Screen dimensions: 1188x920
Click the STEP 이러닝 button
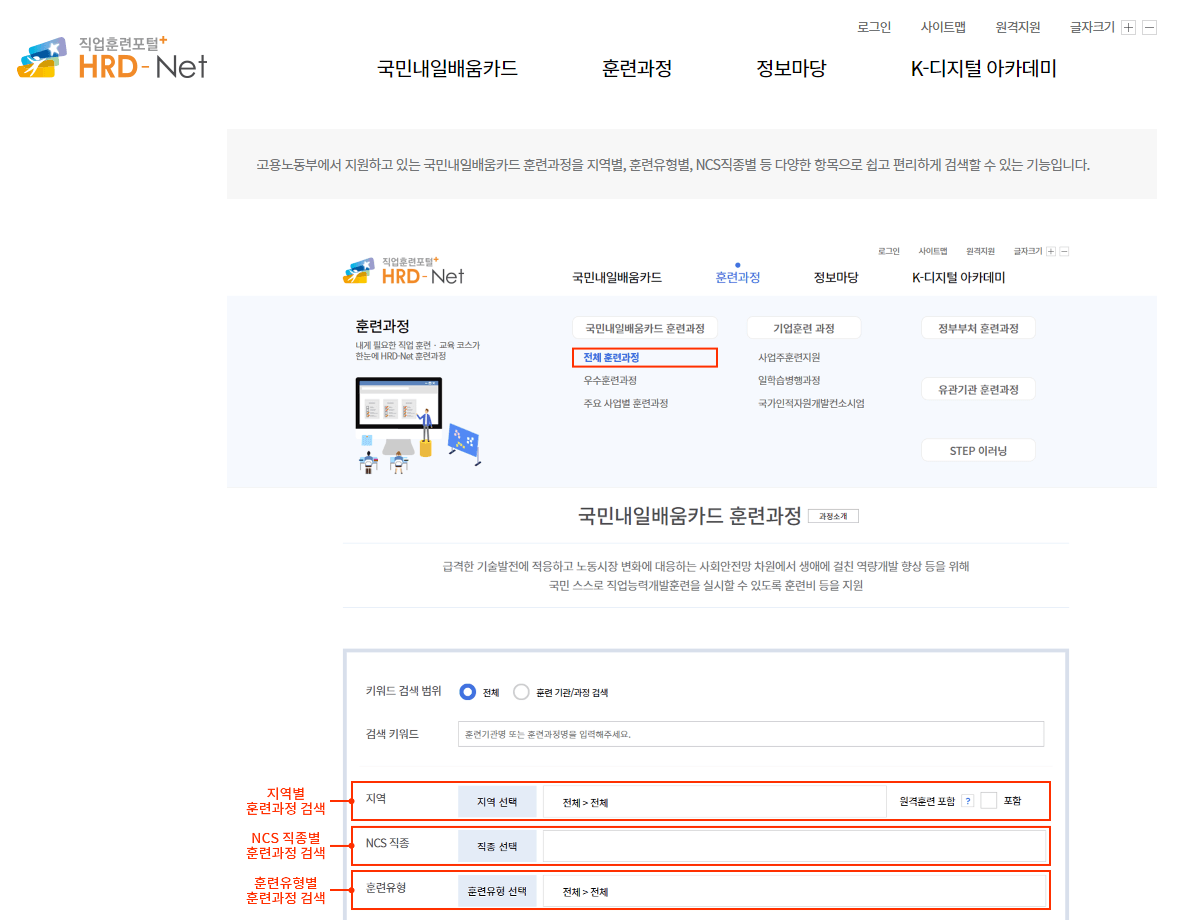[978, 450]
